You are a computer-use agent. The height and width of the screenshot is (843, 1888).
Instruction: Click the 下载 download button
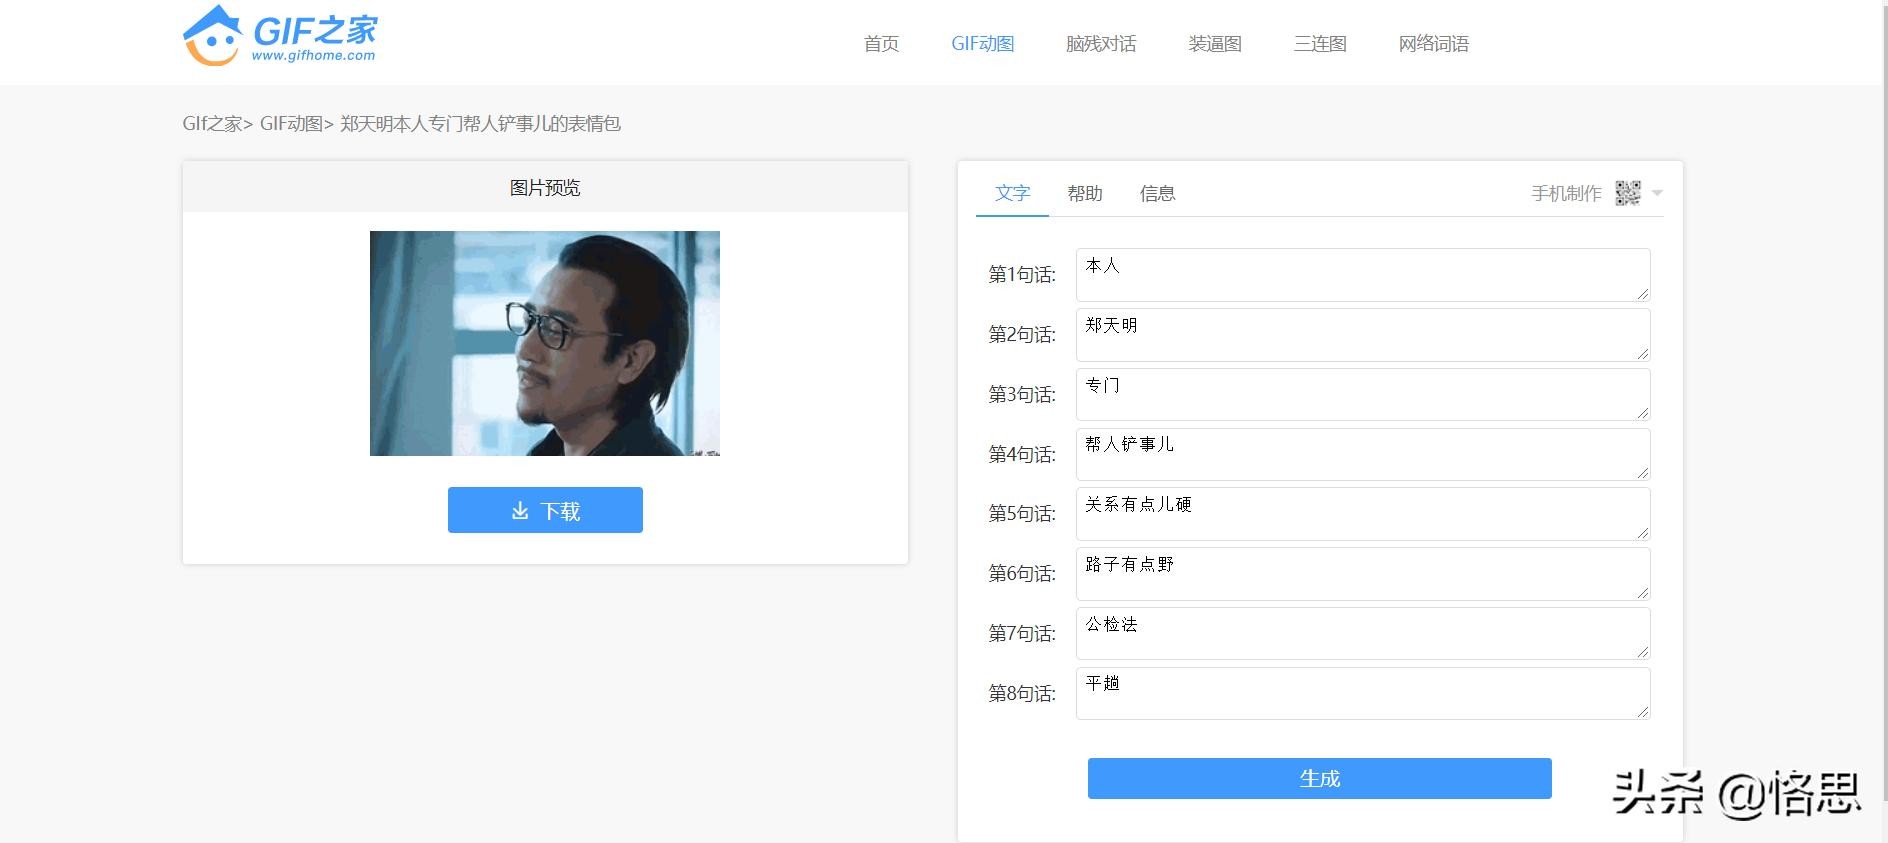tap(545, 510)
